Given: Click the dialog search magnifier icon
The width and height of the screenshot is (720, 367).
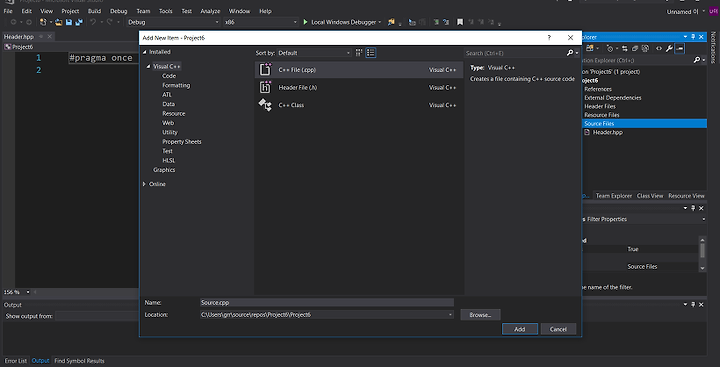Looking at the screenshot, I should pos(570,53).
